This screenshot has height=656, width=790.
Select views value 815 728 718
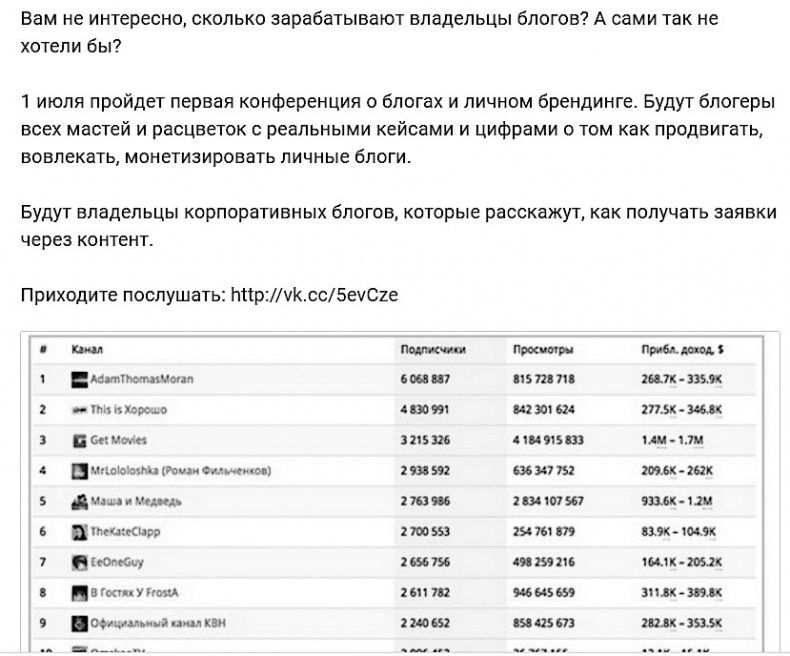[544, 379]
